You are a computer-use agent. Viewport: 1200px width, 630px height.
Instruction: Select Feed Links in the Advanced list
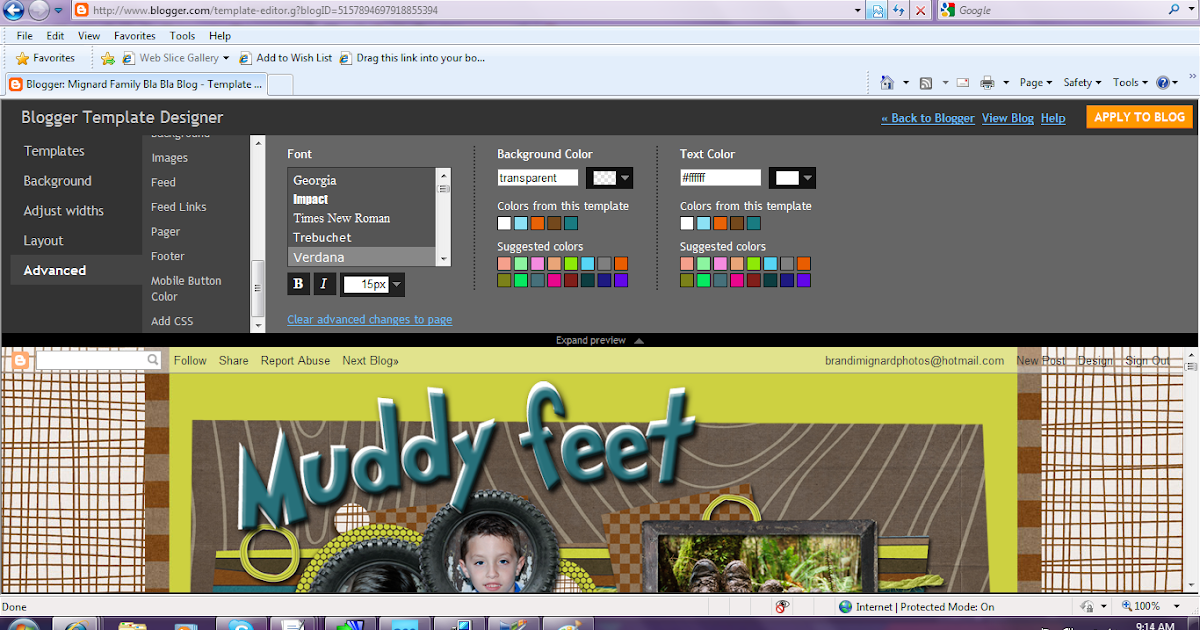(x=178, y=207)
